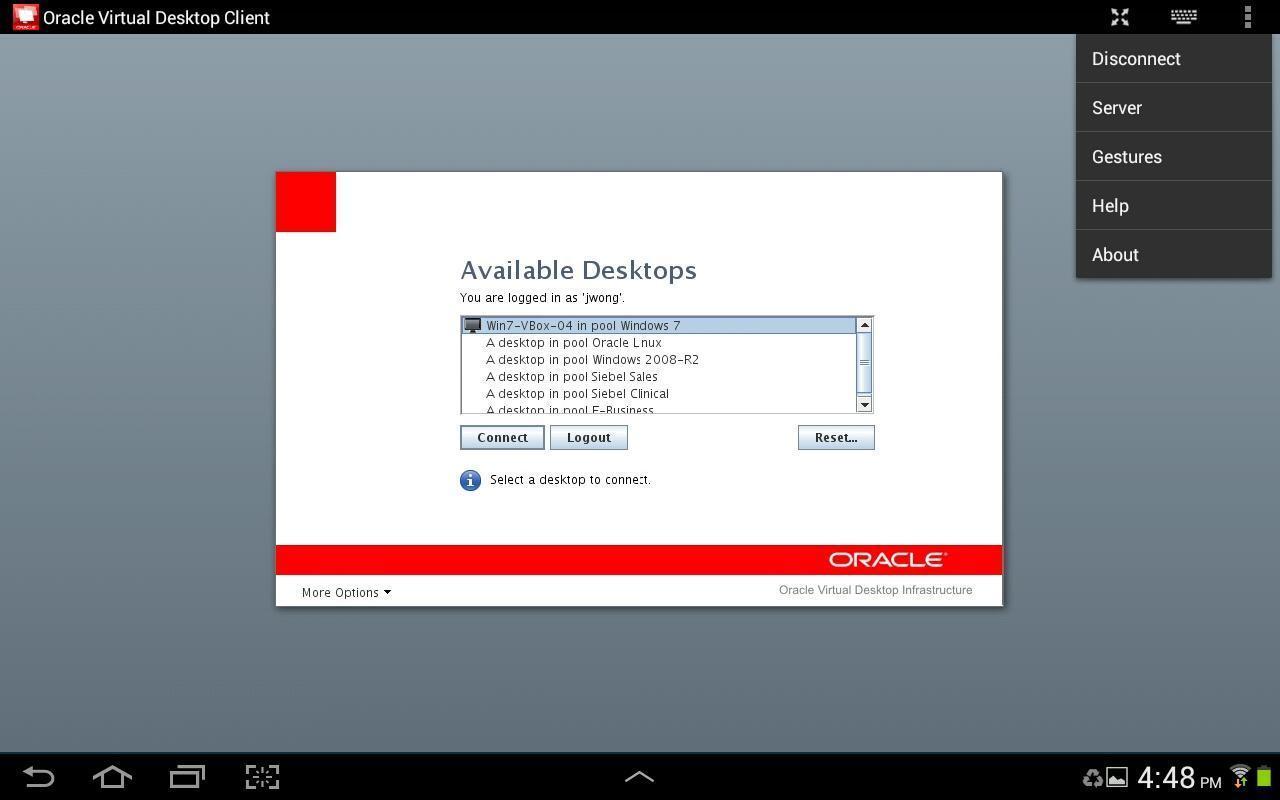
Task: Click the desktop list scroll-up arrow
Action: coord(865,325)
